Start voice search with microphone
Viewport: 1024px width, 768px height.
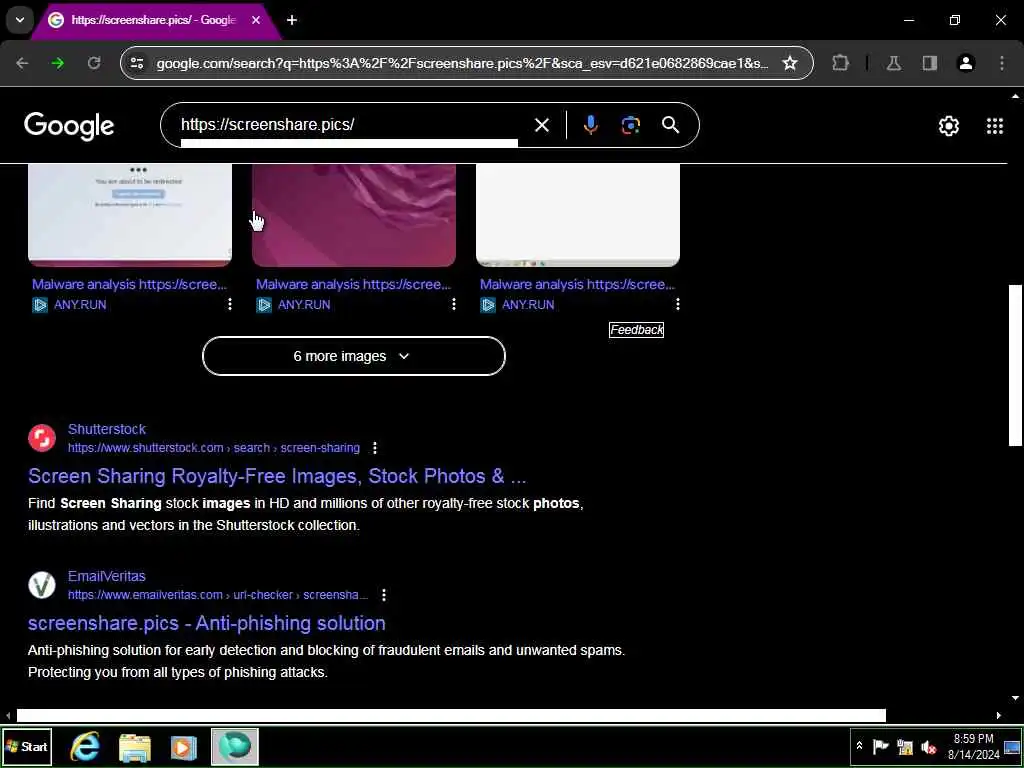[590, 125]
